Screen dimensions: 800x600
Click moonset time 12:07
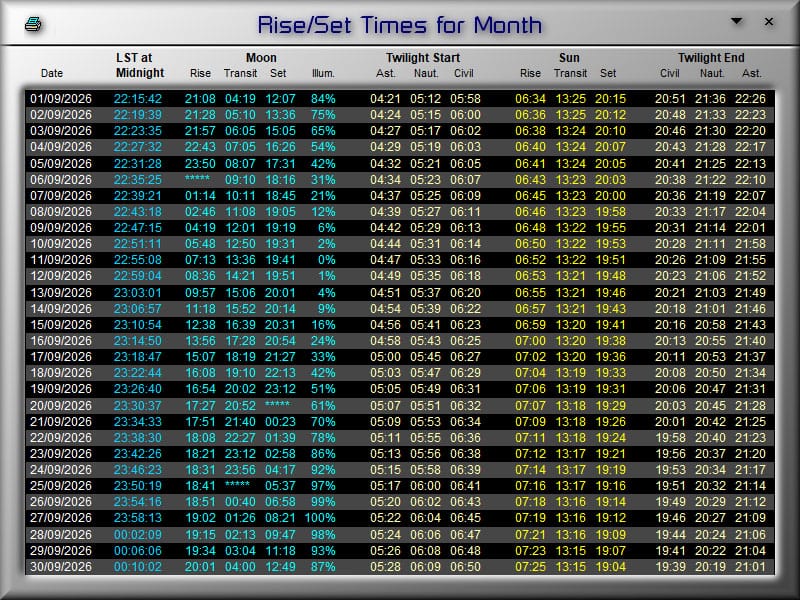pyautogui.click(x=280, y=98)
